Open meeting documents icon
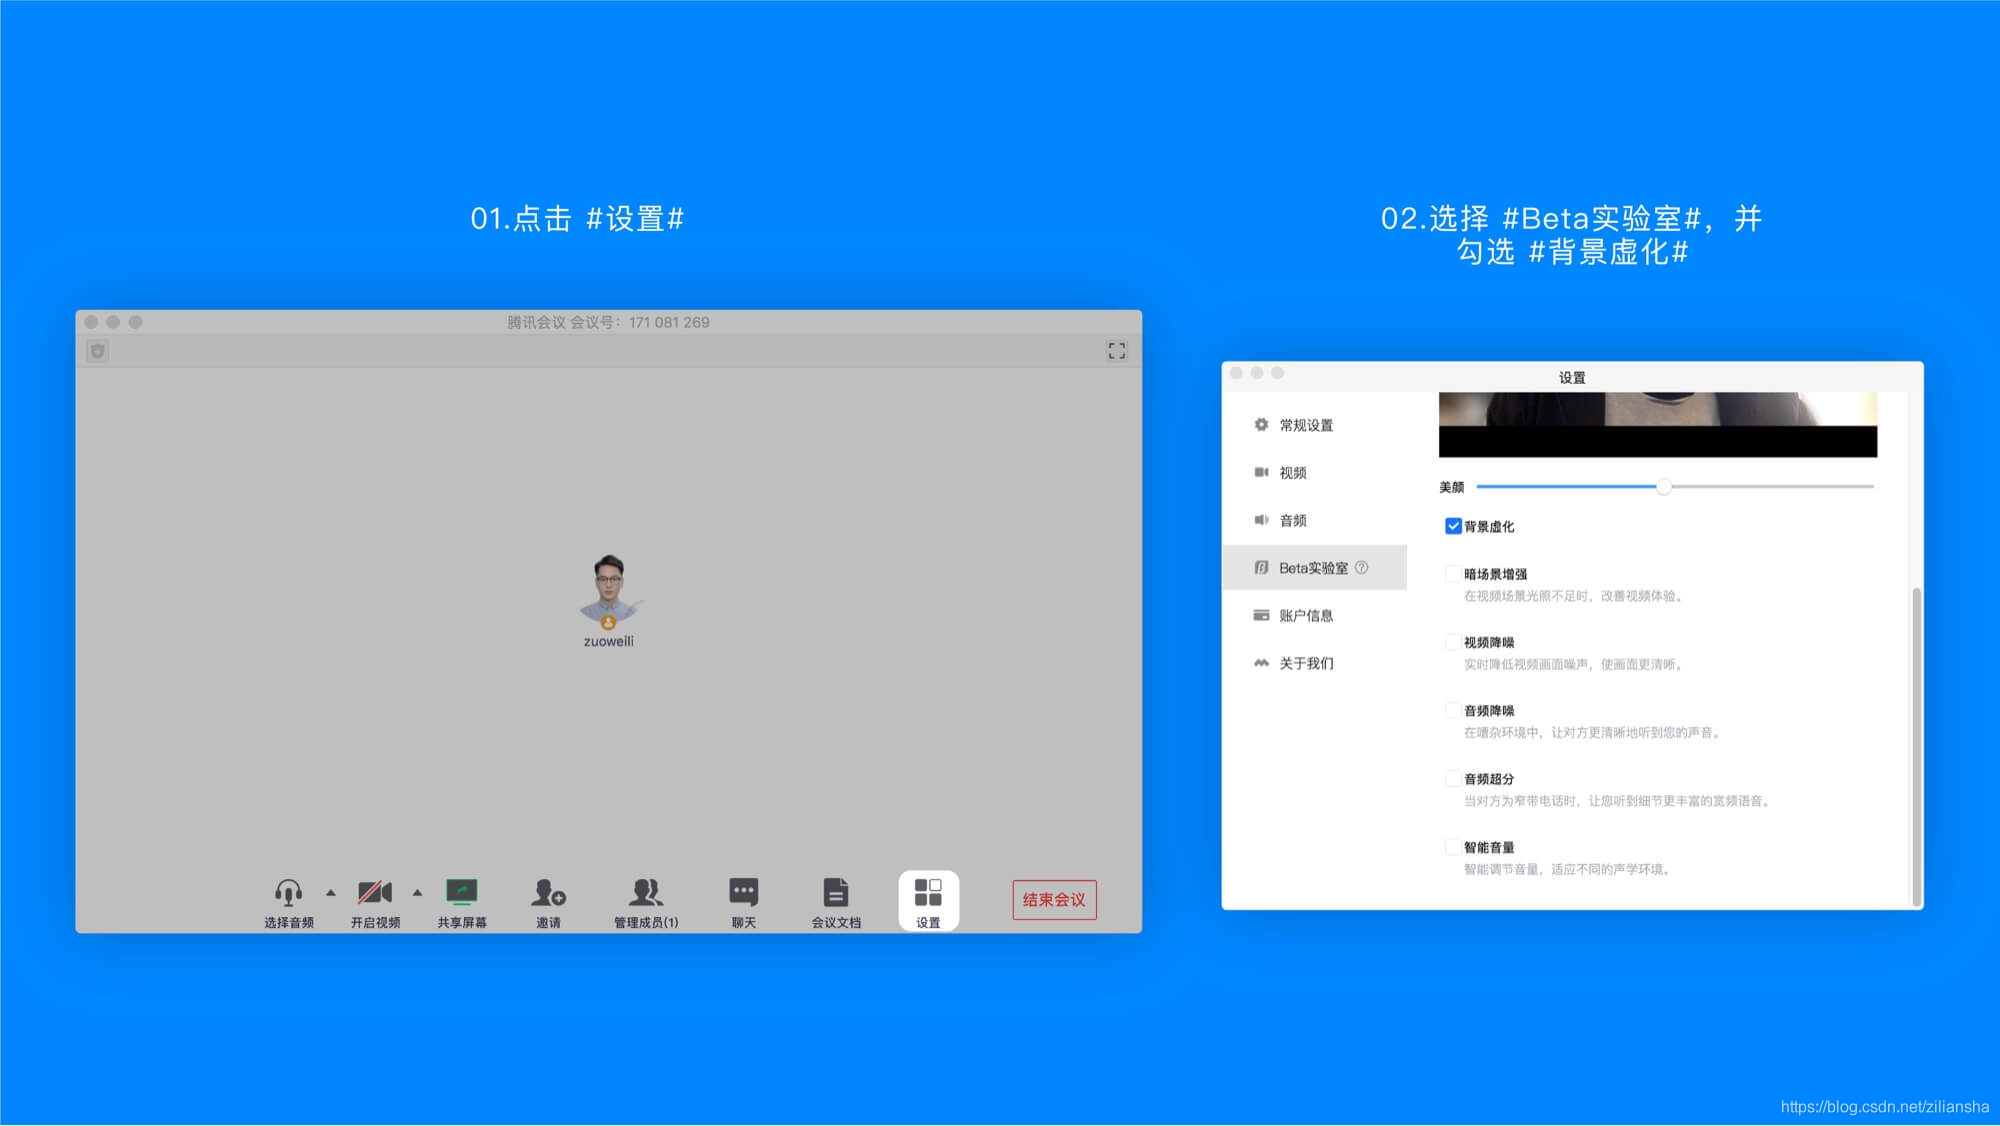Screen dimensions: 2000x1126 (835, 892)
